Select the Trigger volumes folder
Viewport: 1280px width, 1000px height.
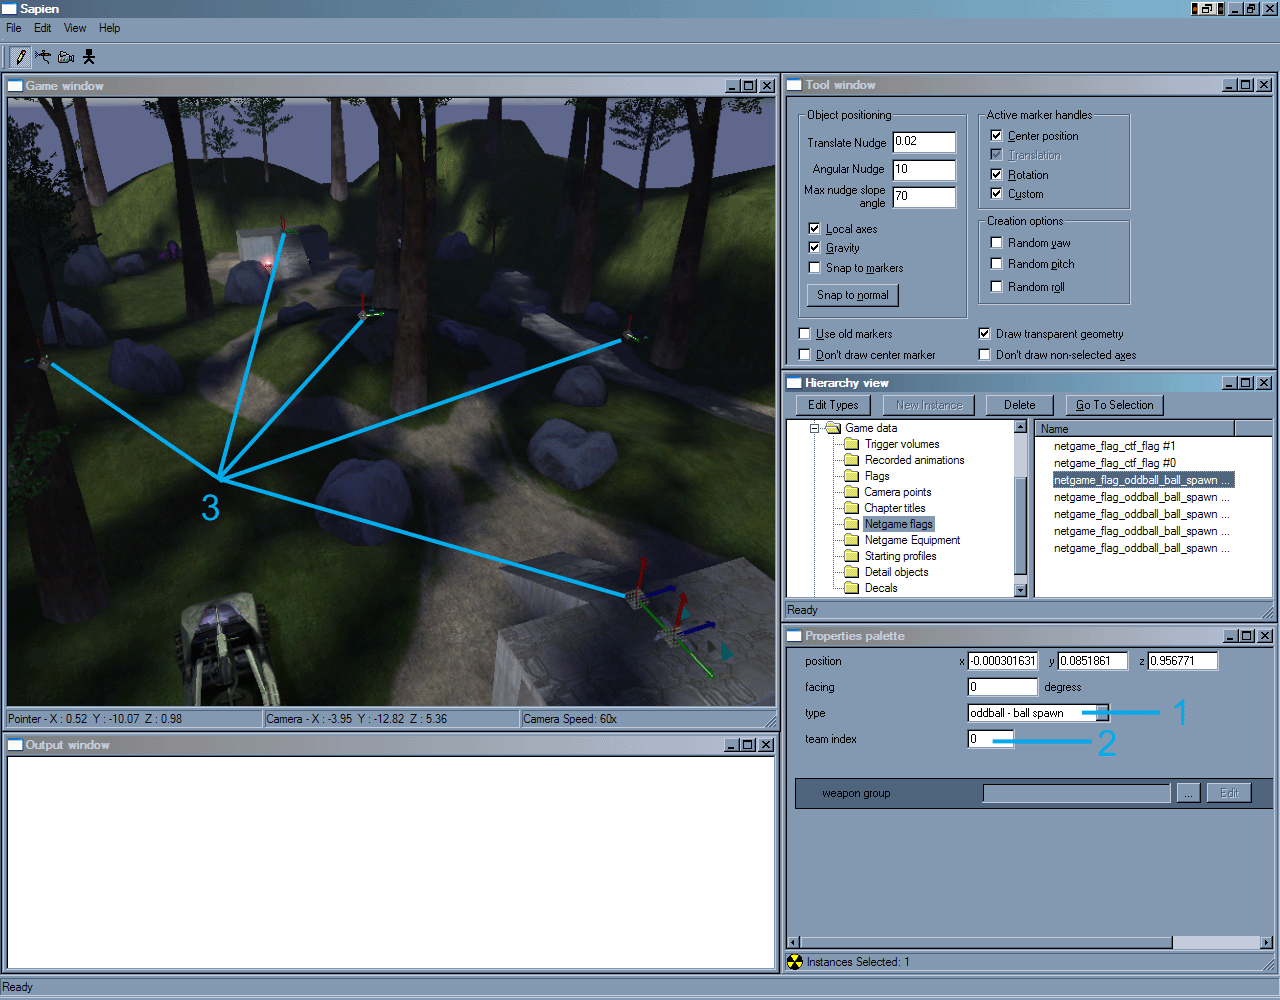[902, 444]
